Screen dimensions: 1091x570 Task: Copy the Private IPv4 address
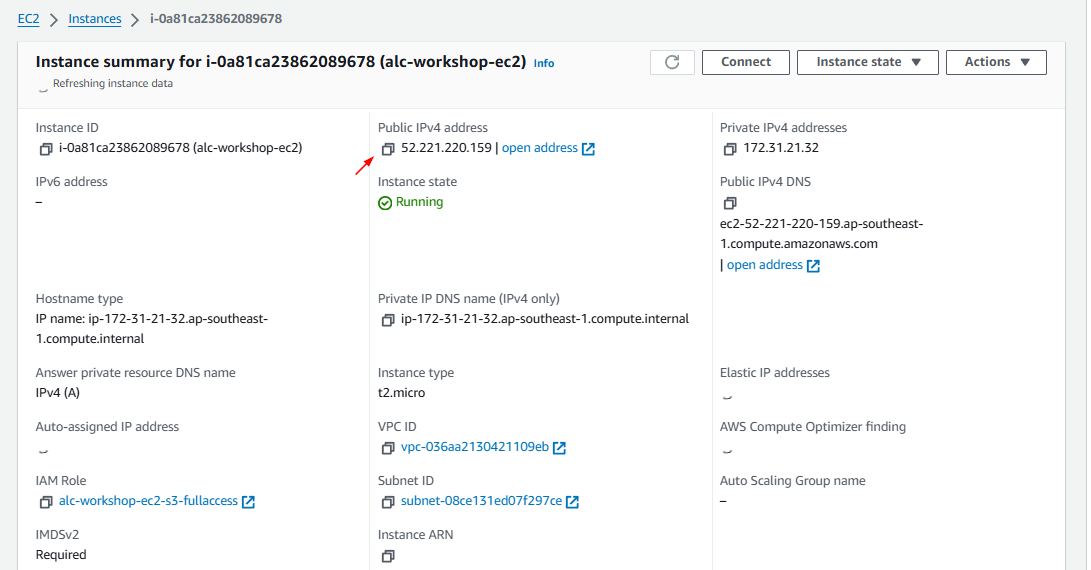(729, 149)
